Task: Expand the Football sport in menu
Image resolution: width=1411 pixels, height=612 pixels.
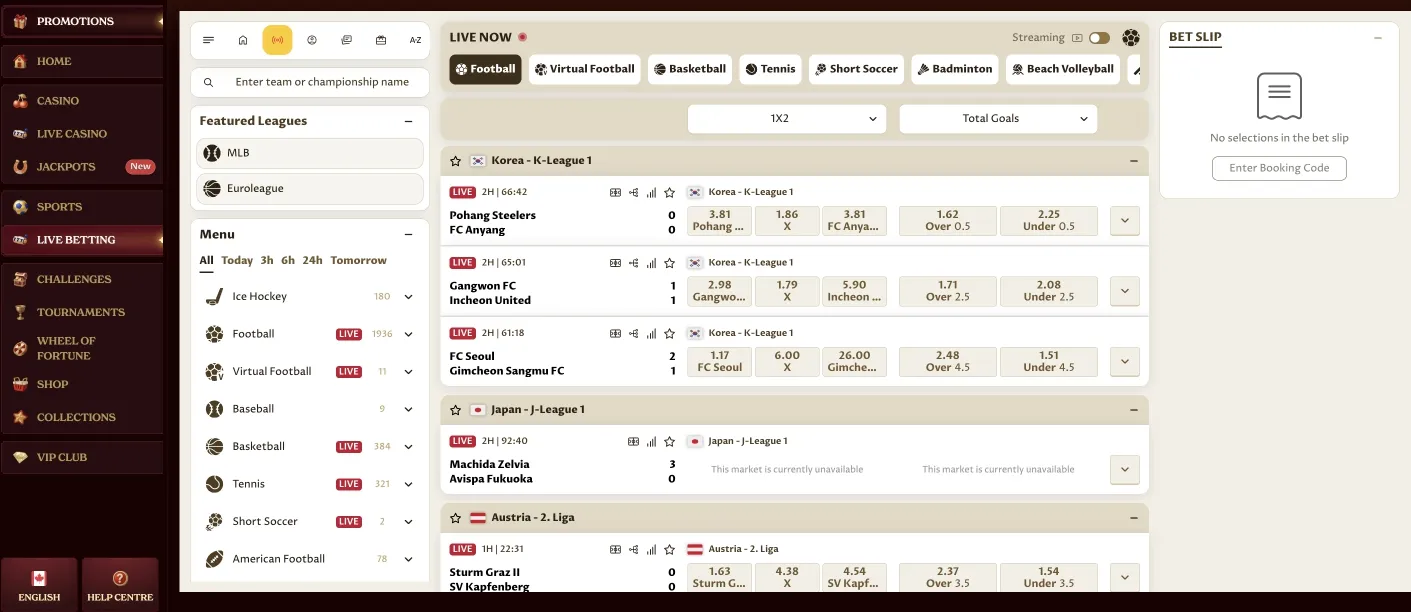Action: [x=409, y=334]
